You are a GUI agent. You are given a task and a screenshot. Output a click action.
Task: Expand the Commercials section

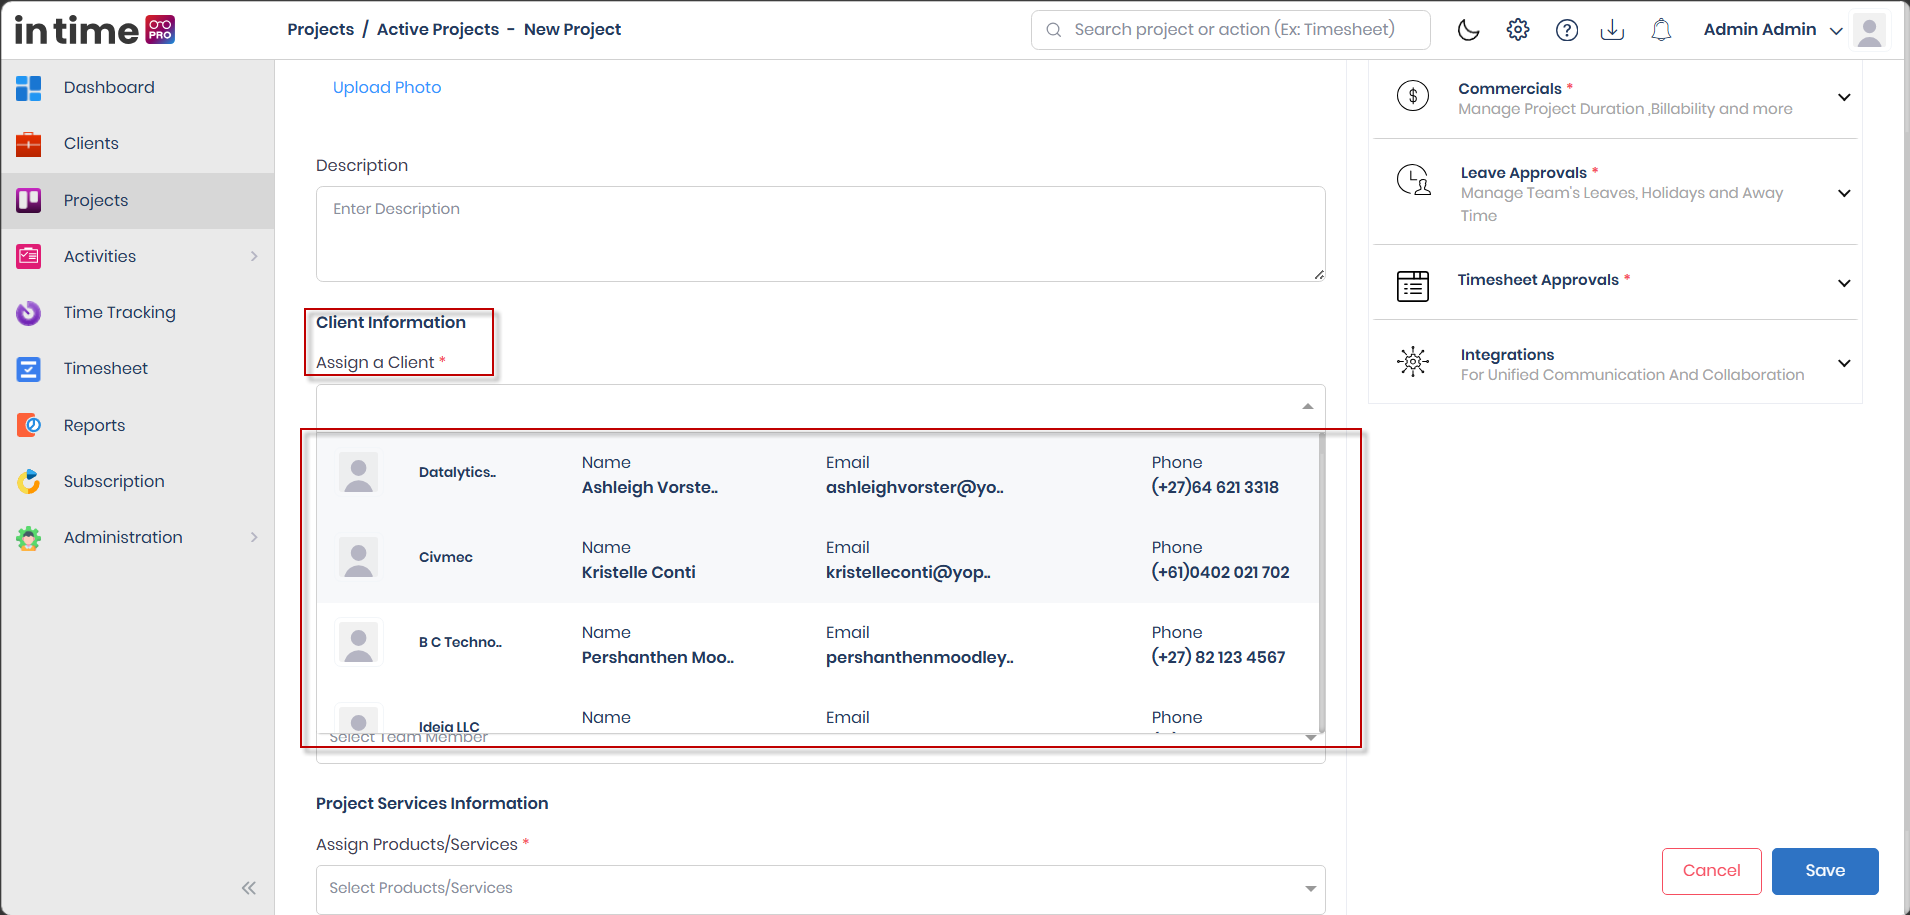(1844, 98)
